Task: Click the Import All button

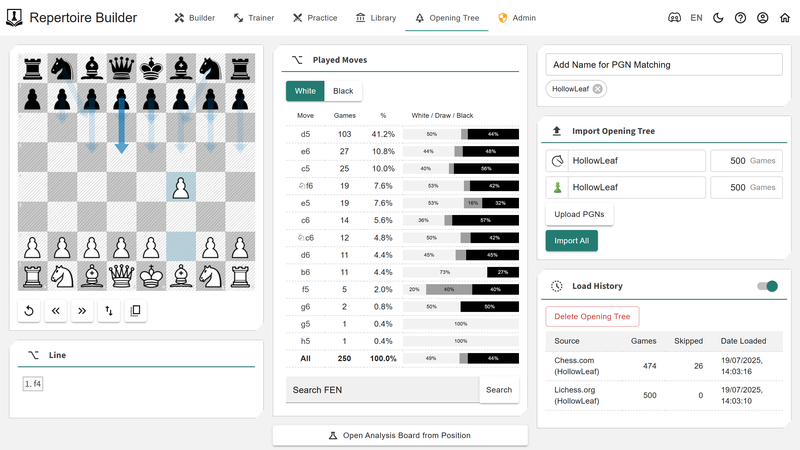Action: tap(571, 240)
